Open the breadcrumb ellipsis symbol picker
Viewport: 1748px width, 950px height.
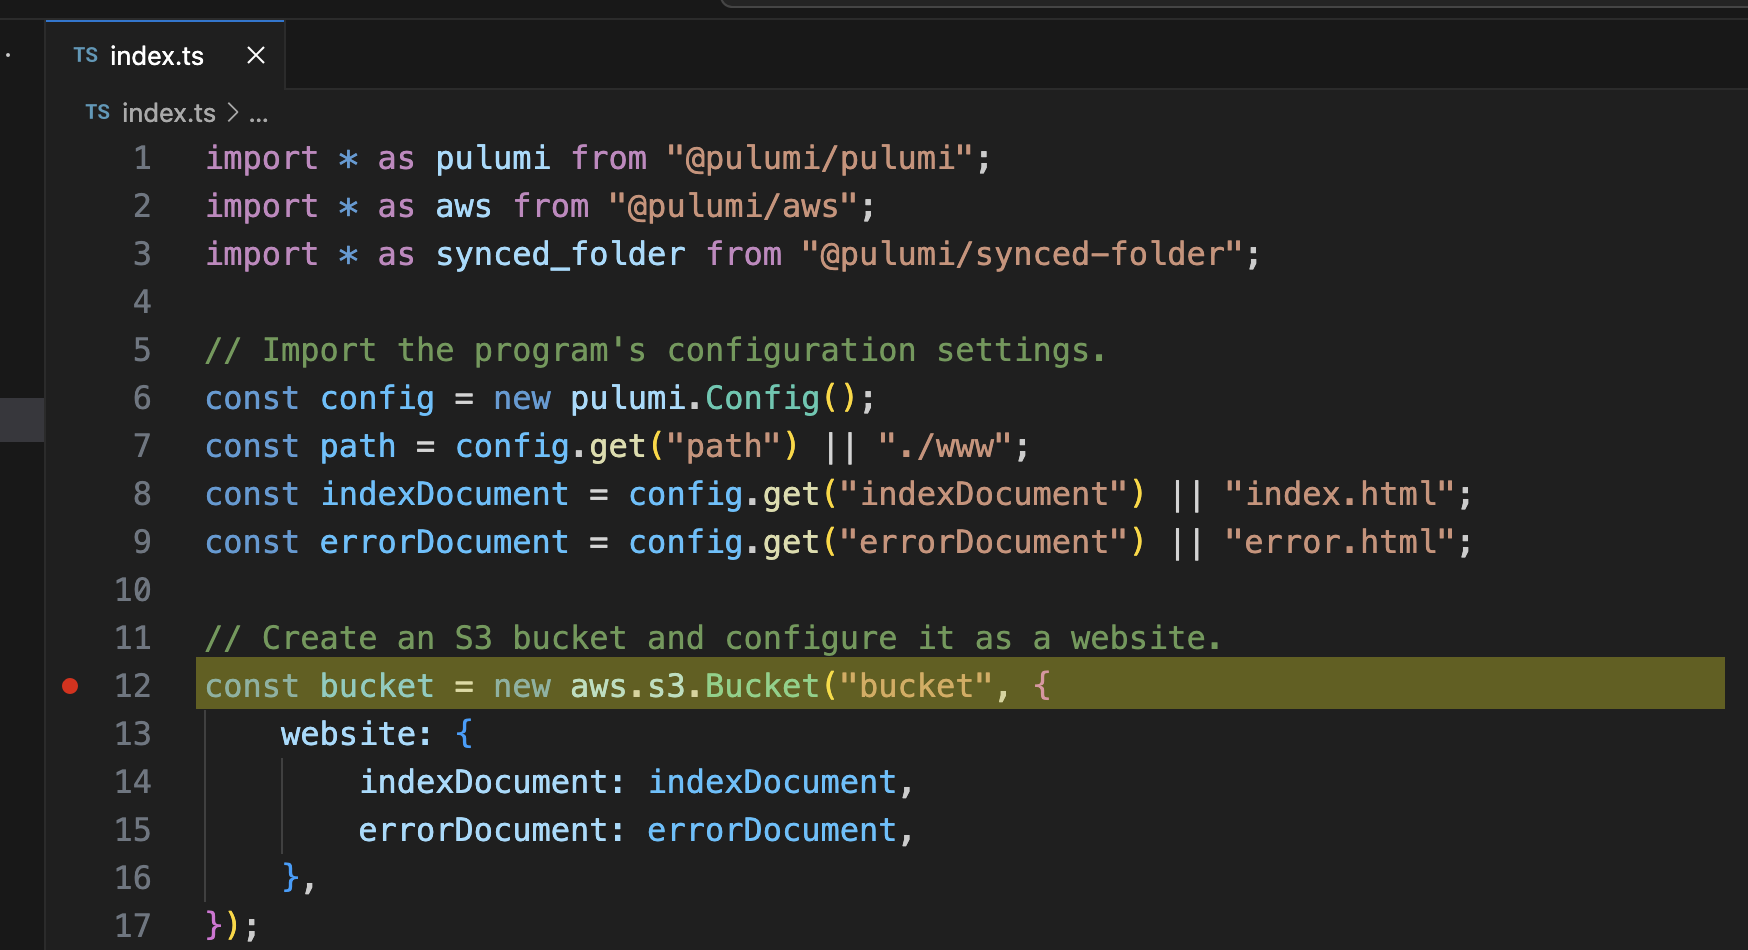coord(258,114)
